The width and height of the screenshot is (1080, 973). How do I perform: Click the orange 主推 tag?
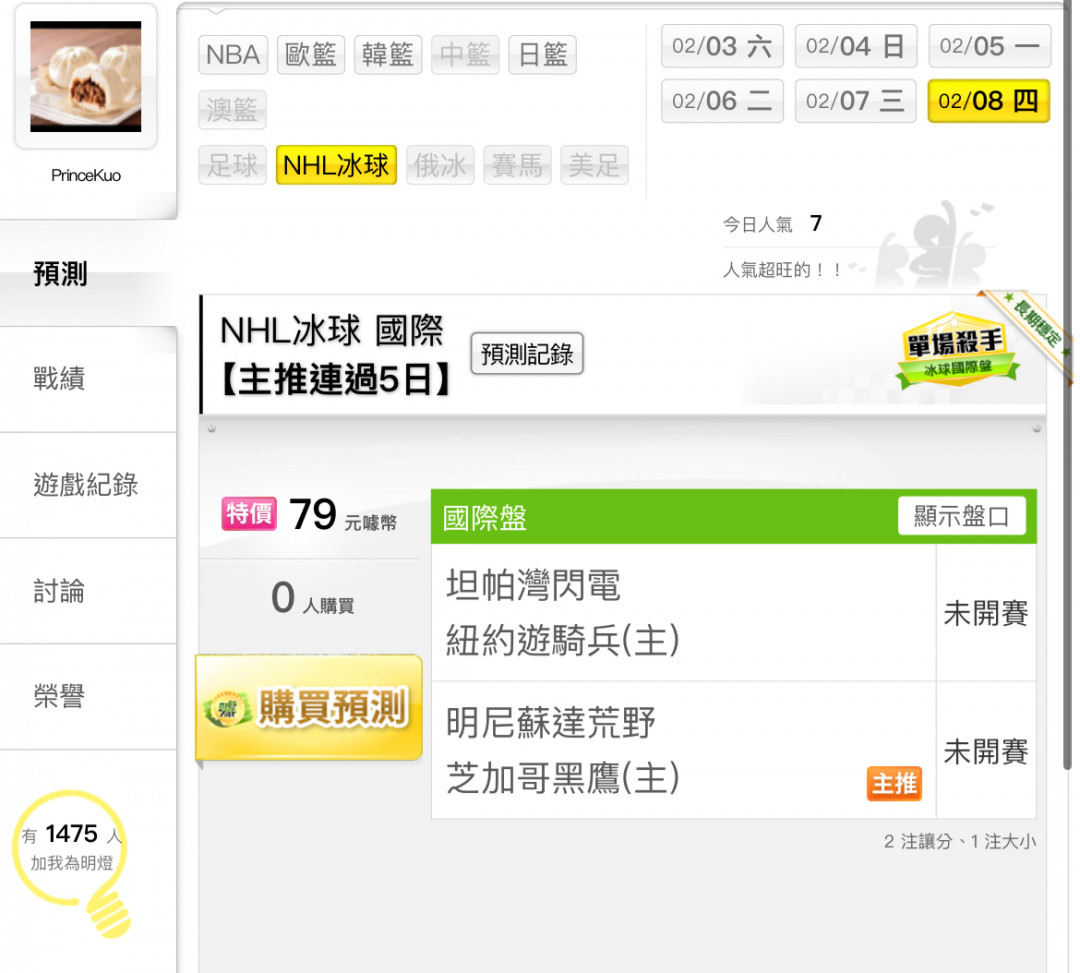[893, 783]
